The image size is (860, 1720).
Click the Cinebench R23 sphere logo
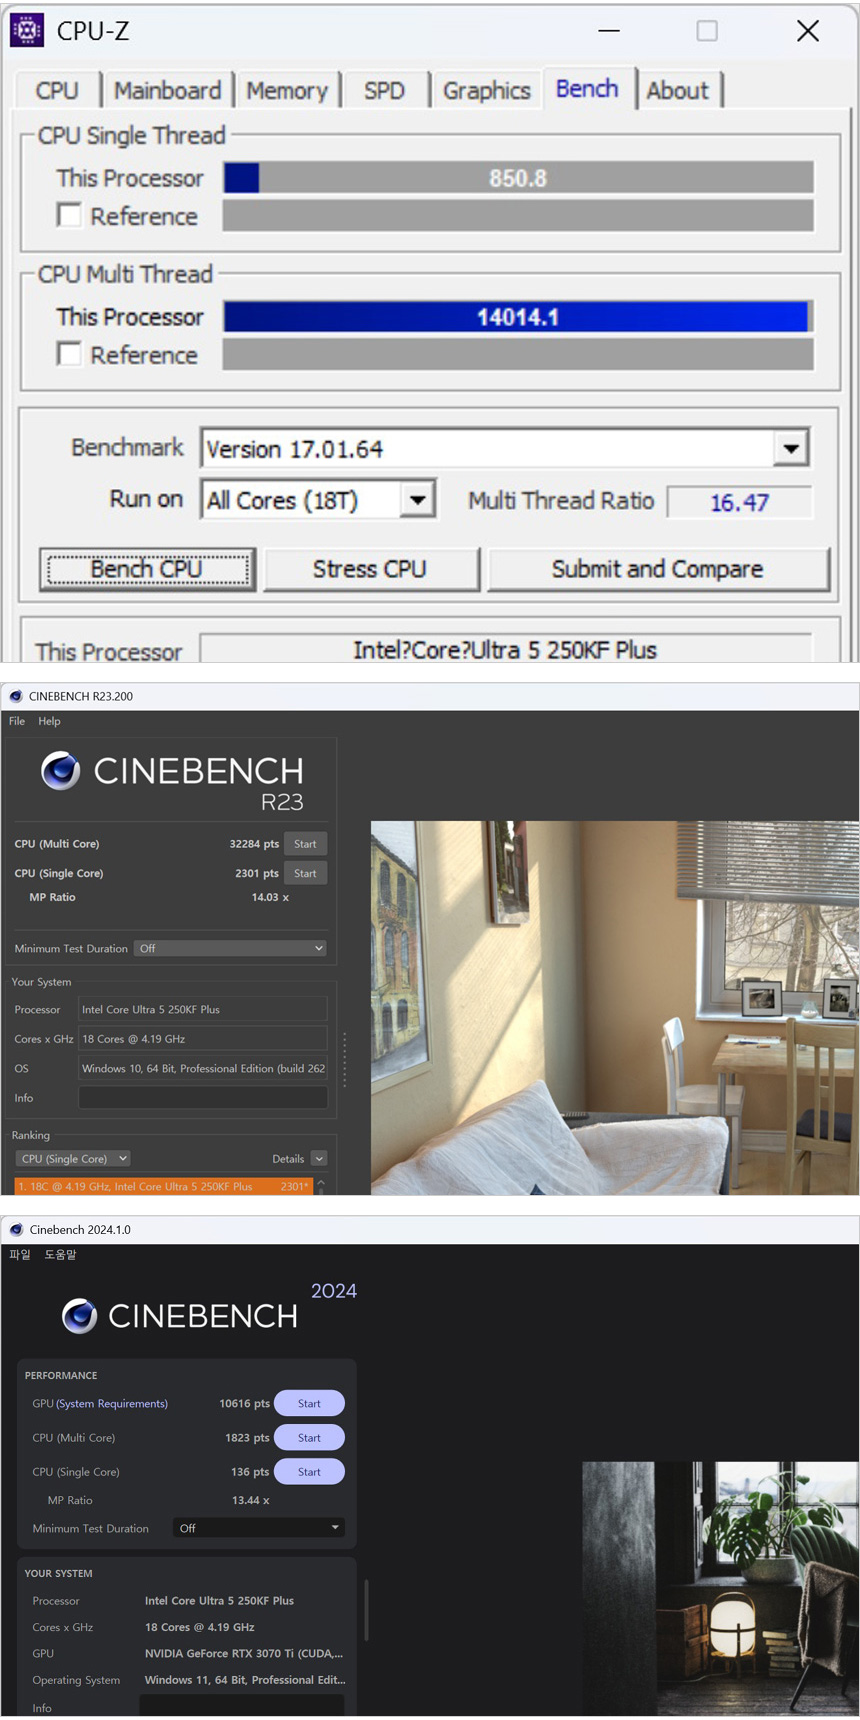[x=61, y=771]
